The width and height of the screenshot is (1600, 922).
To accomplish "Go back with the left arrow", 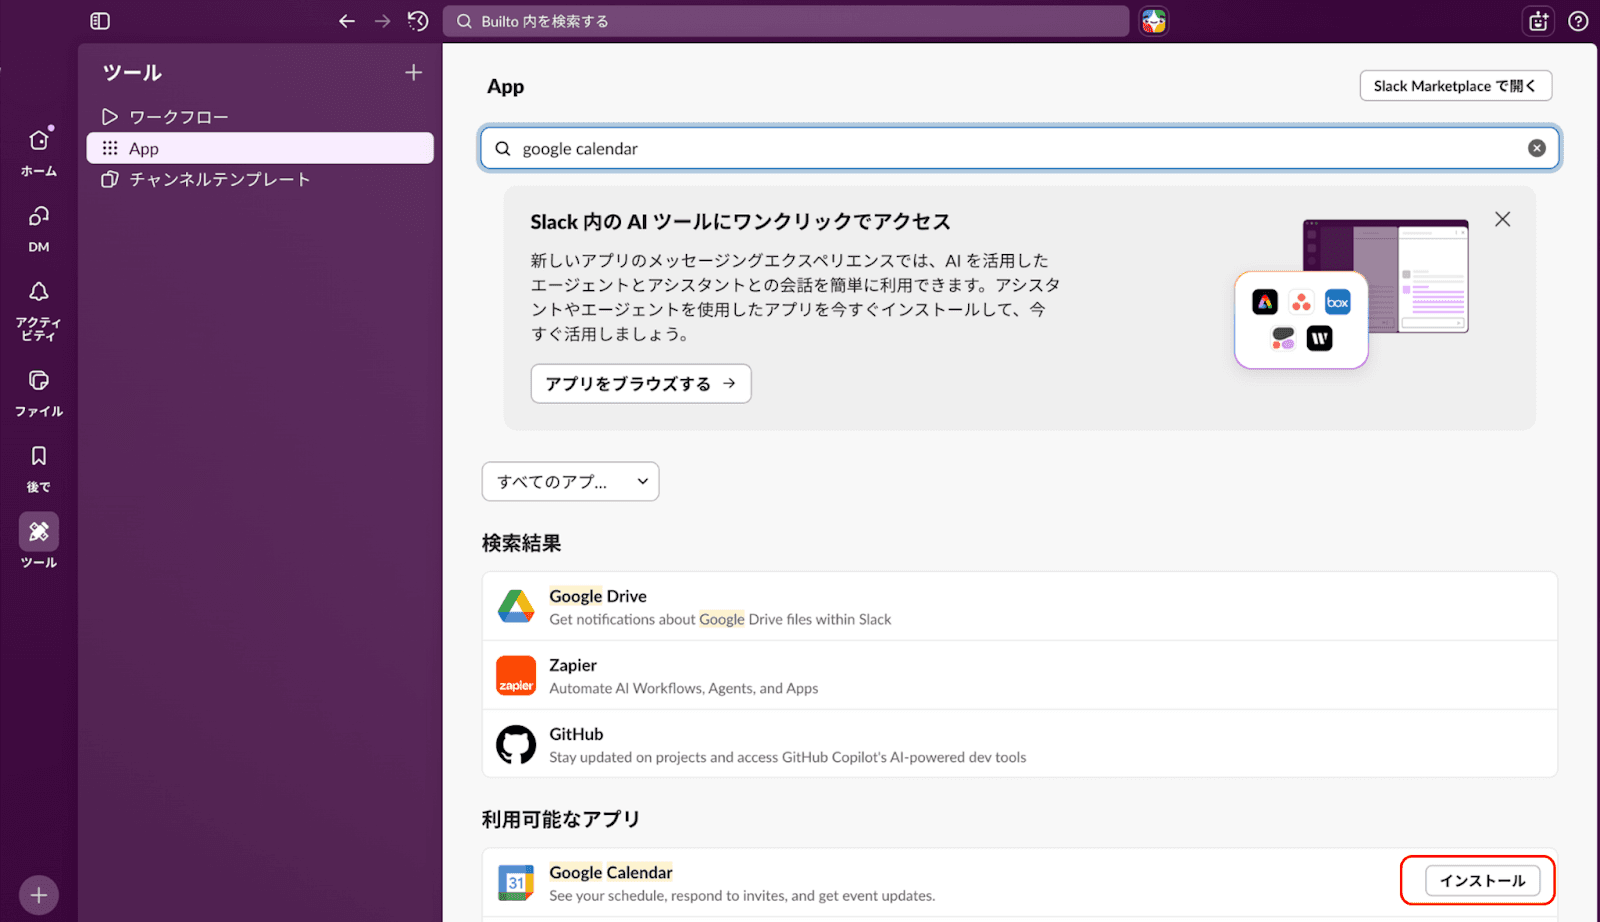I will (x=347, y=21).
